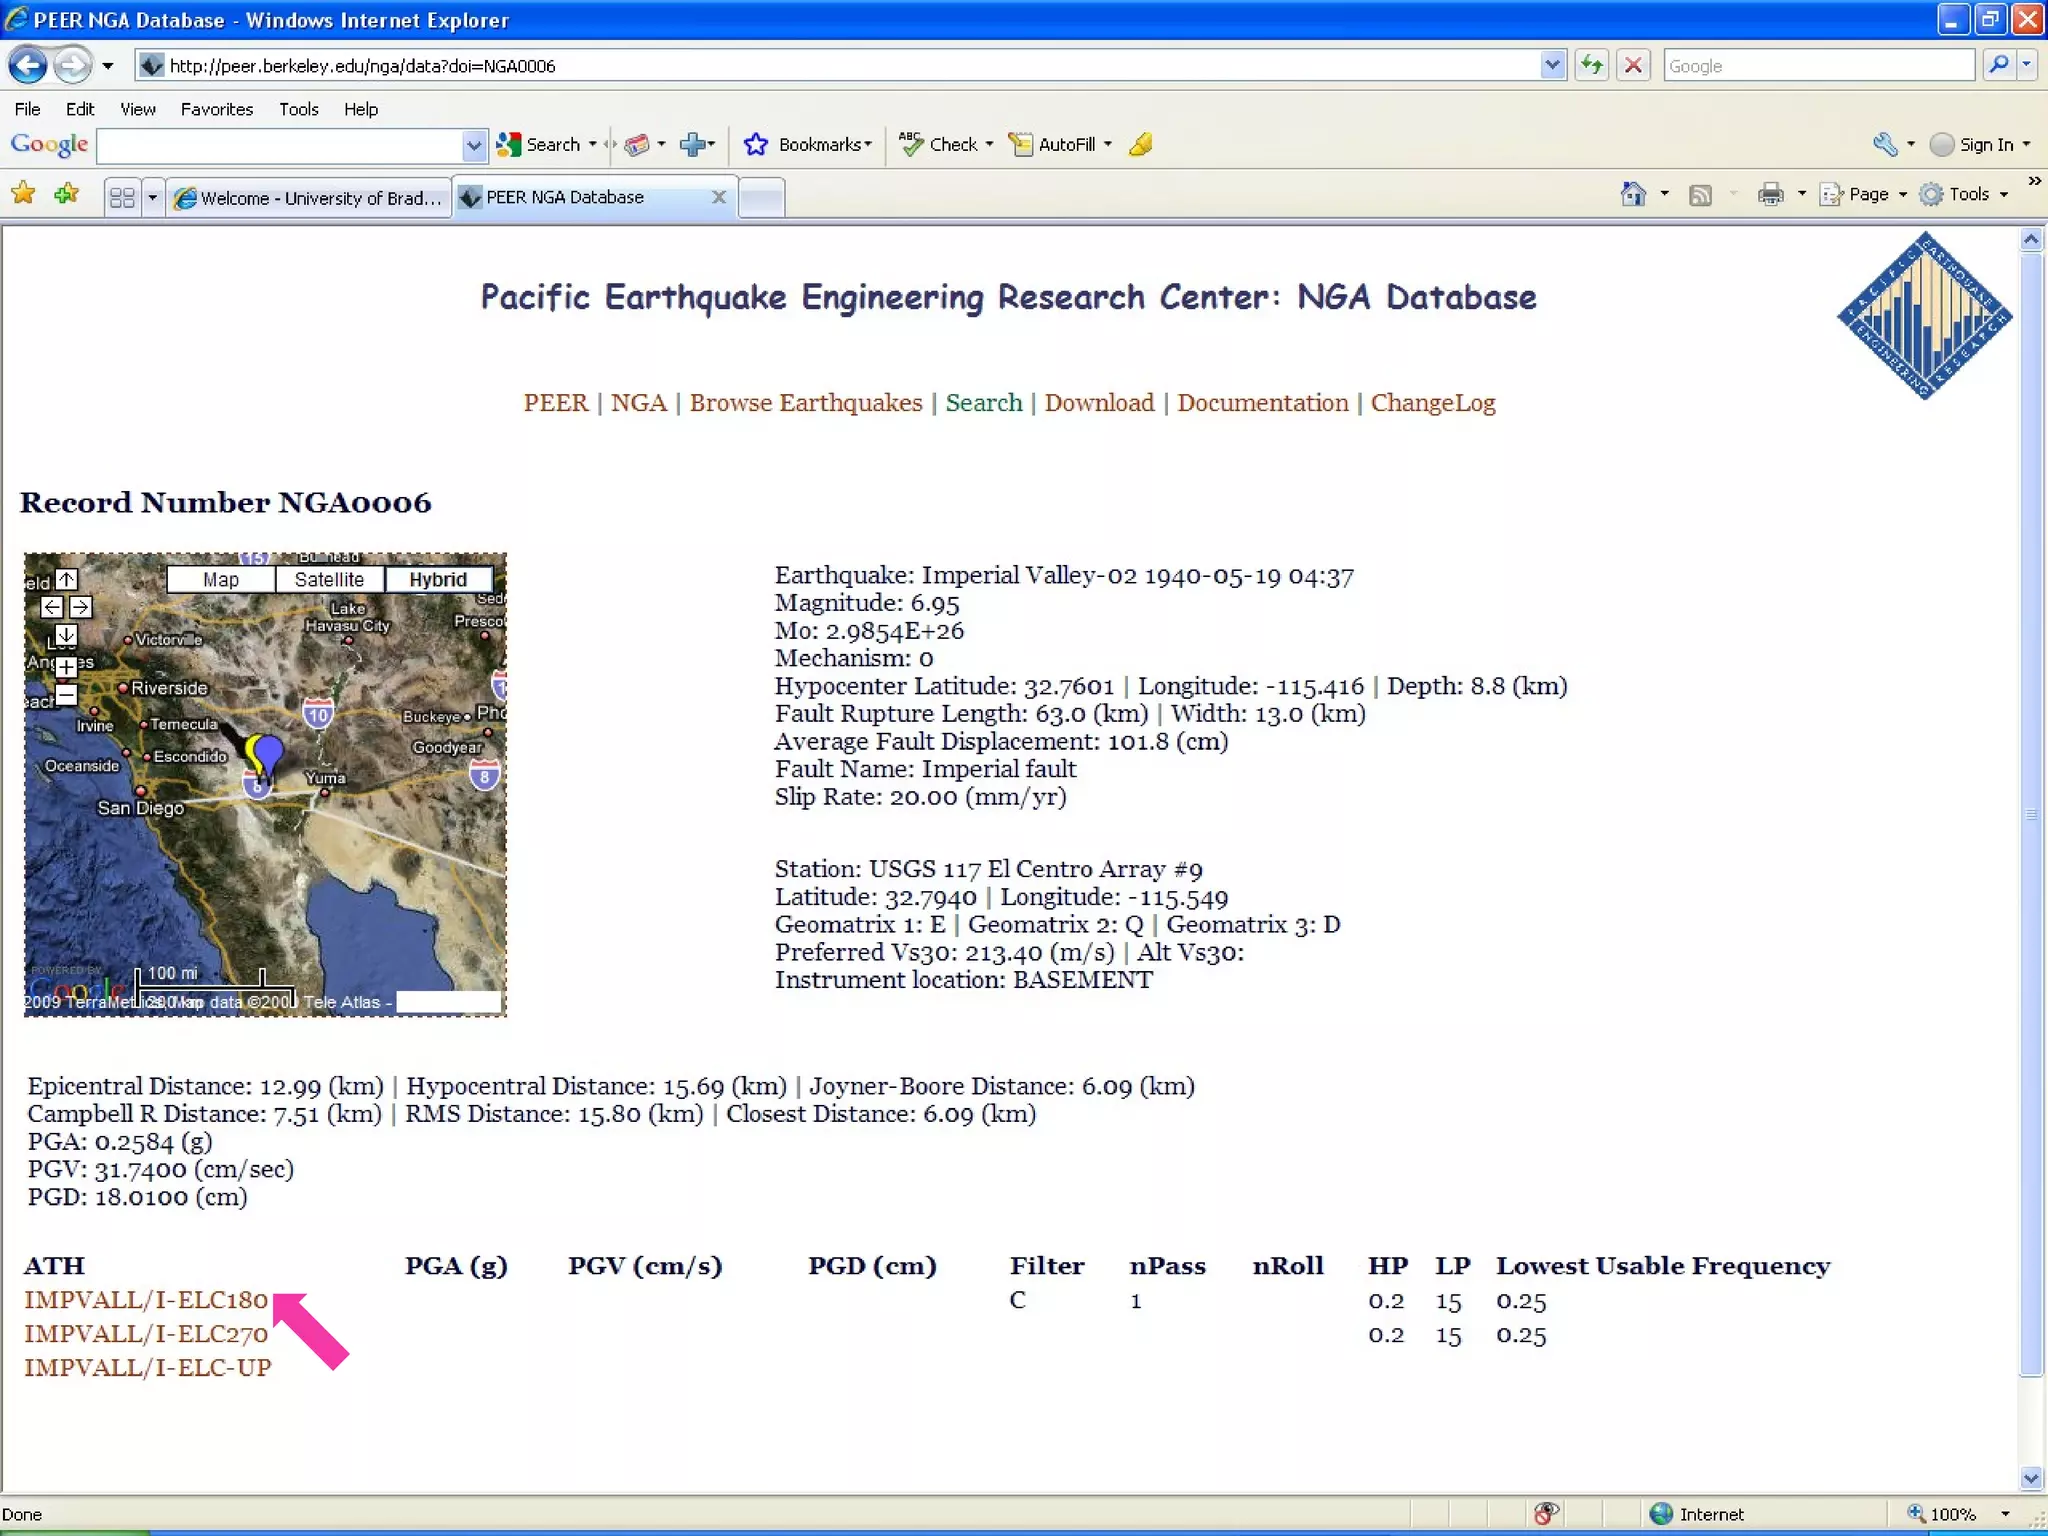This screenshot has height=1536, width=2048.
Task: Open the Page menu dropdown
Action: [x=1867, y=195]
